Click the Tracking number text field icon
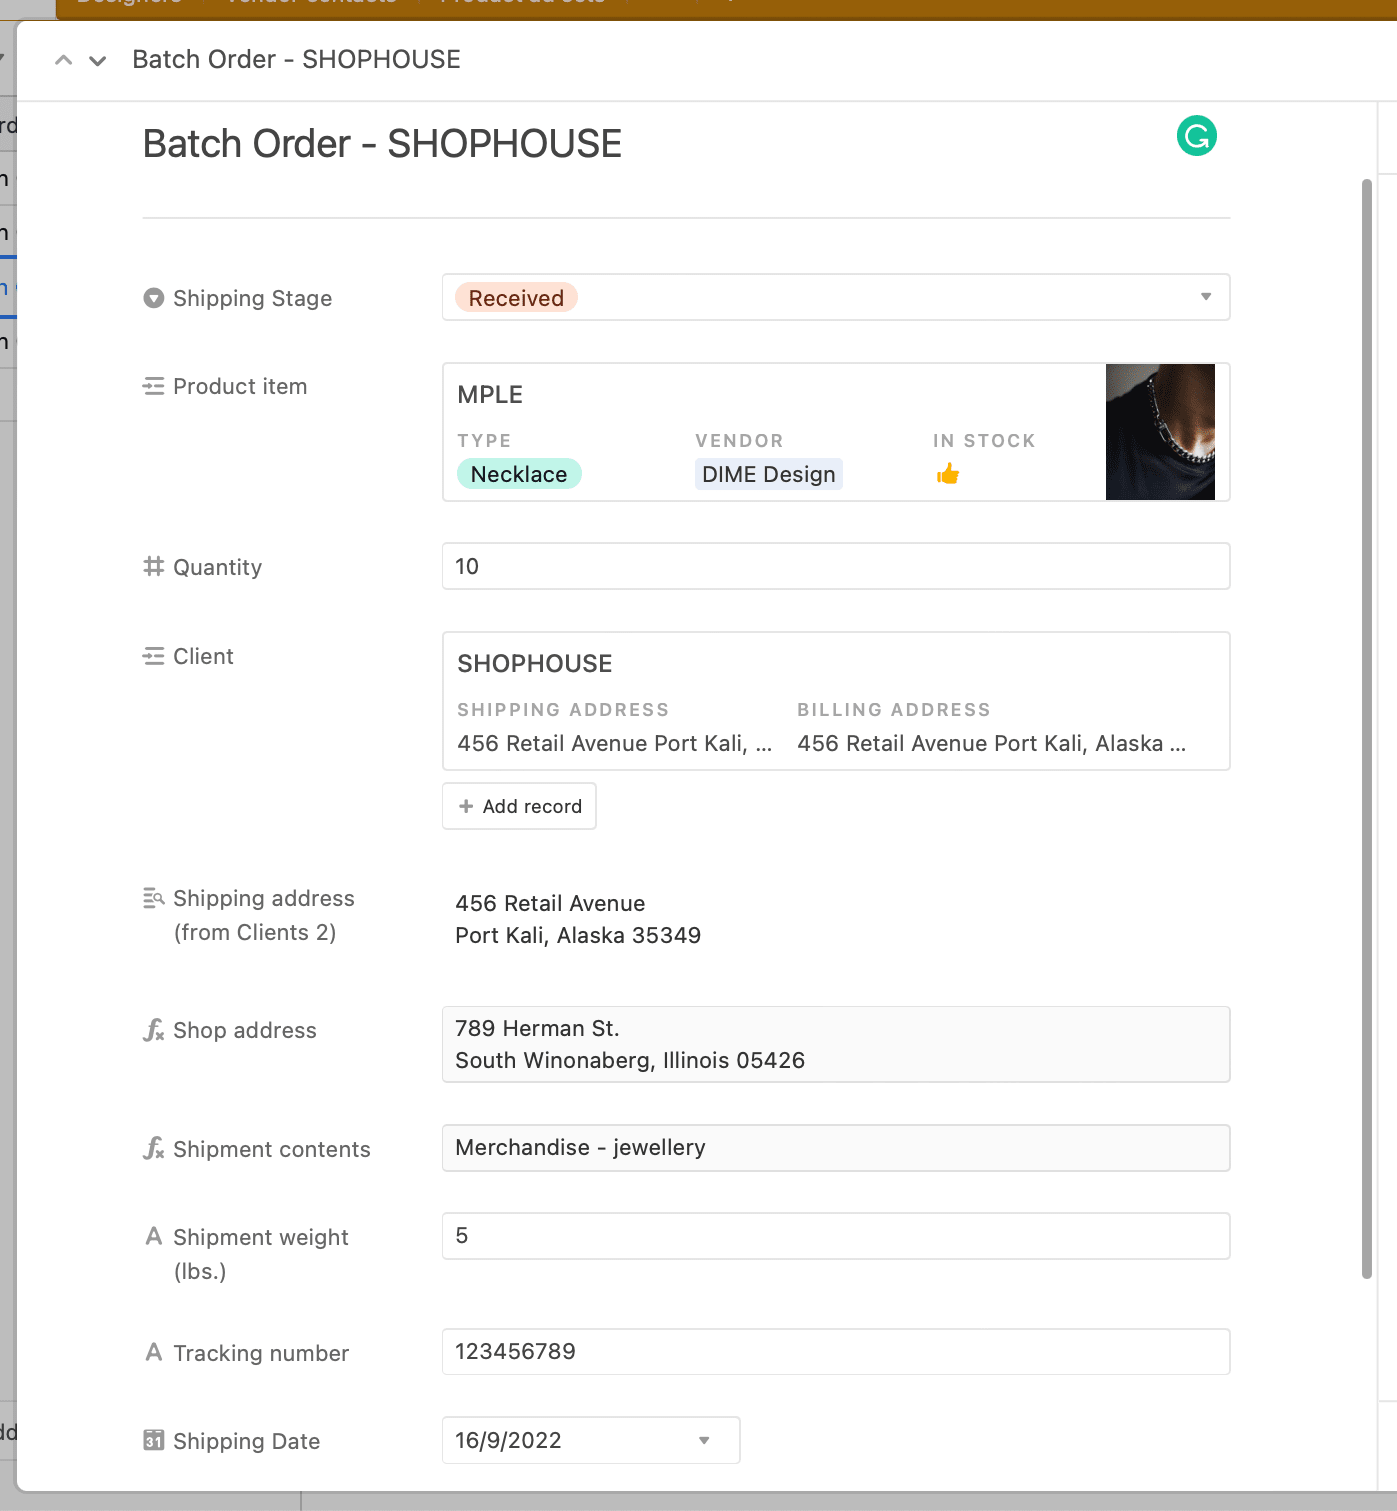 tap(153, 1352)
